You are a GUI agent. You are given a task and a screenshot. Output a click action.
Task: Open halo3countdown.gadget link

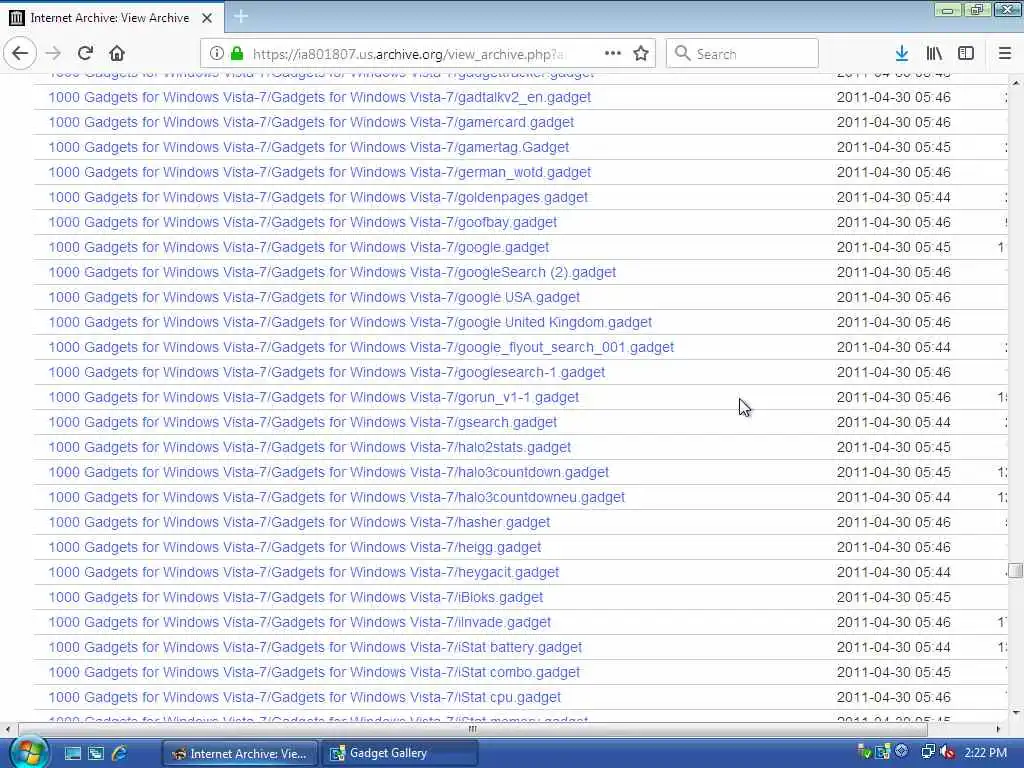(x=328, y=472)
